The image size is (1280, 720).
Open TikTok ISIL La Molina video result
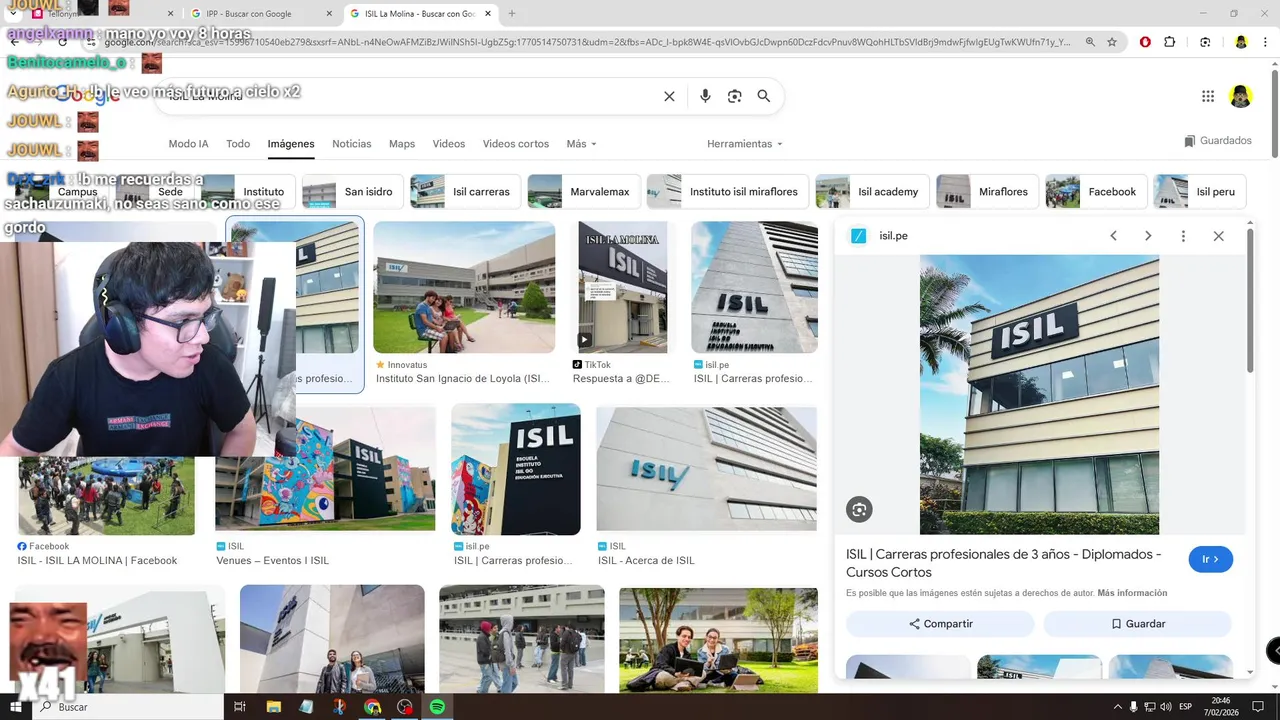pyautogui.click(x=622, y=287)
